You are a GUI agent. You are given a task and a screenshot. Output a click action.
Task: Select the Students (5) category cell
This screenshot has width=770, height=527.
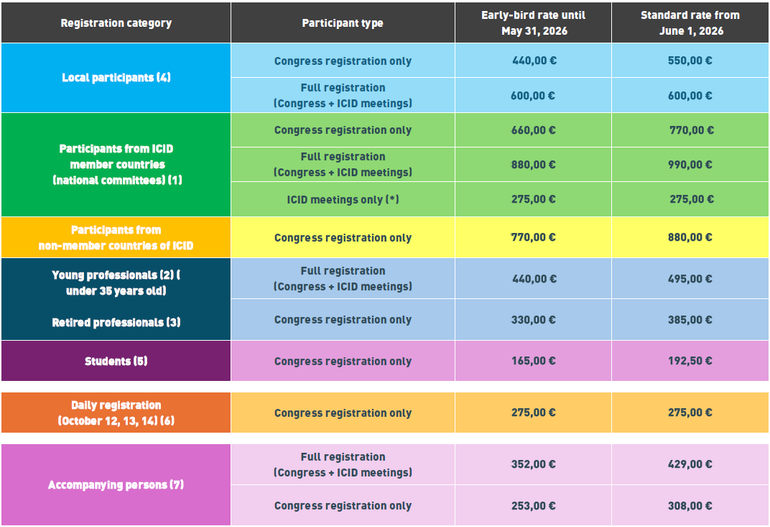pyautogui.click(x=116, y=361)
